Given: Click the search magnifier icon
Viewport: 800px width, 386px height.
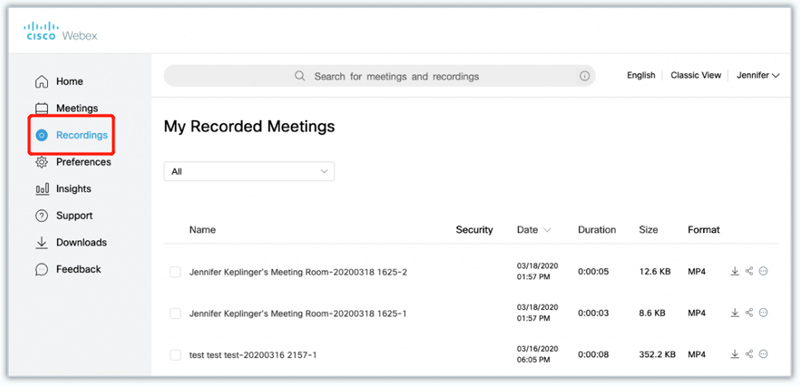Looking at the screenshot, I should click(300, 76).
